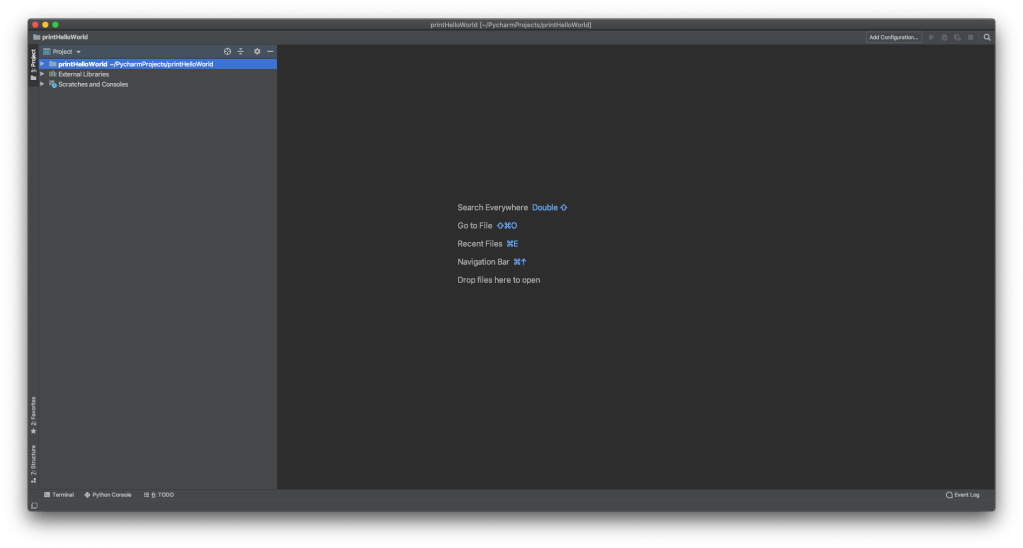The height and width of the screenshot is (548, 1023).
Task: Click the Run play icon
Action: [932, 37]
